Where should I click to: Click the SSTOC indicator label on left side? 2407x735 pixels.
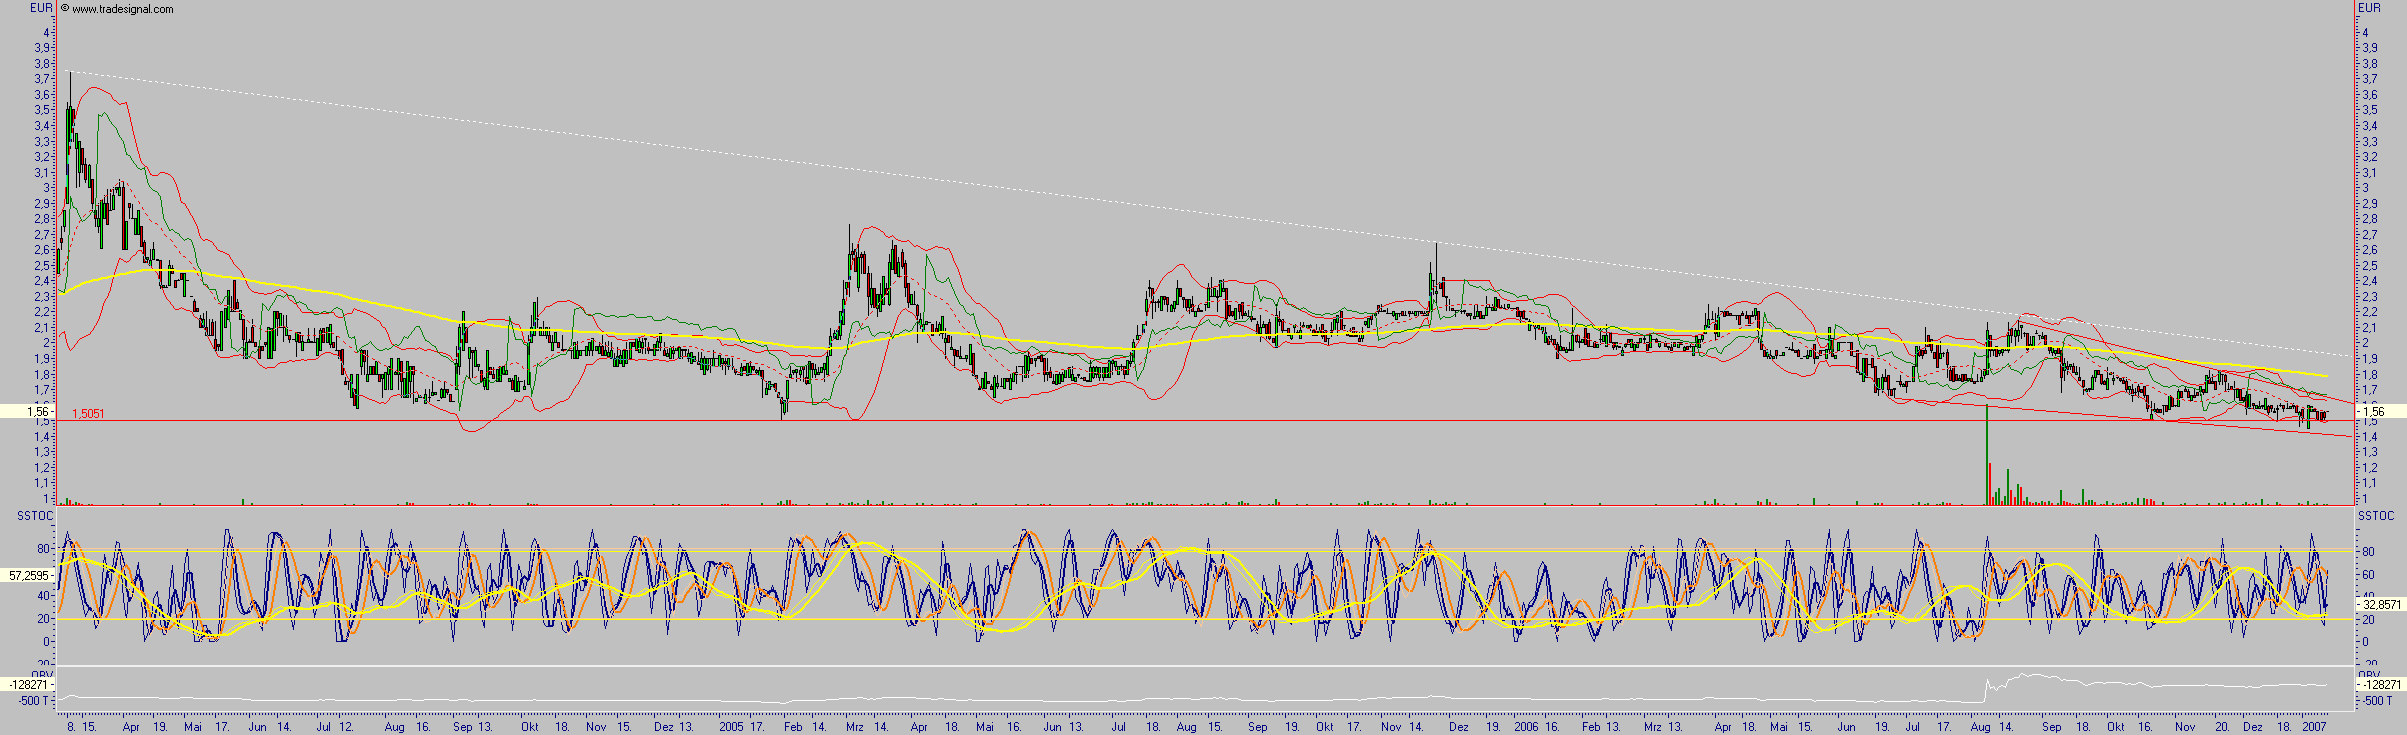pyautogui.click(x=20, y=516)
